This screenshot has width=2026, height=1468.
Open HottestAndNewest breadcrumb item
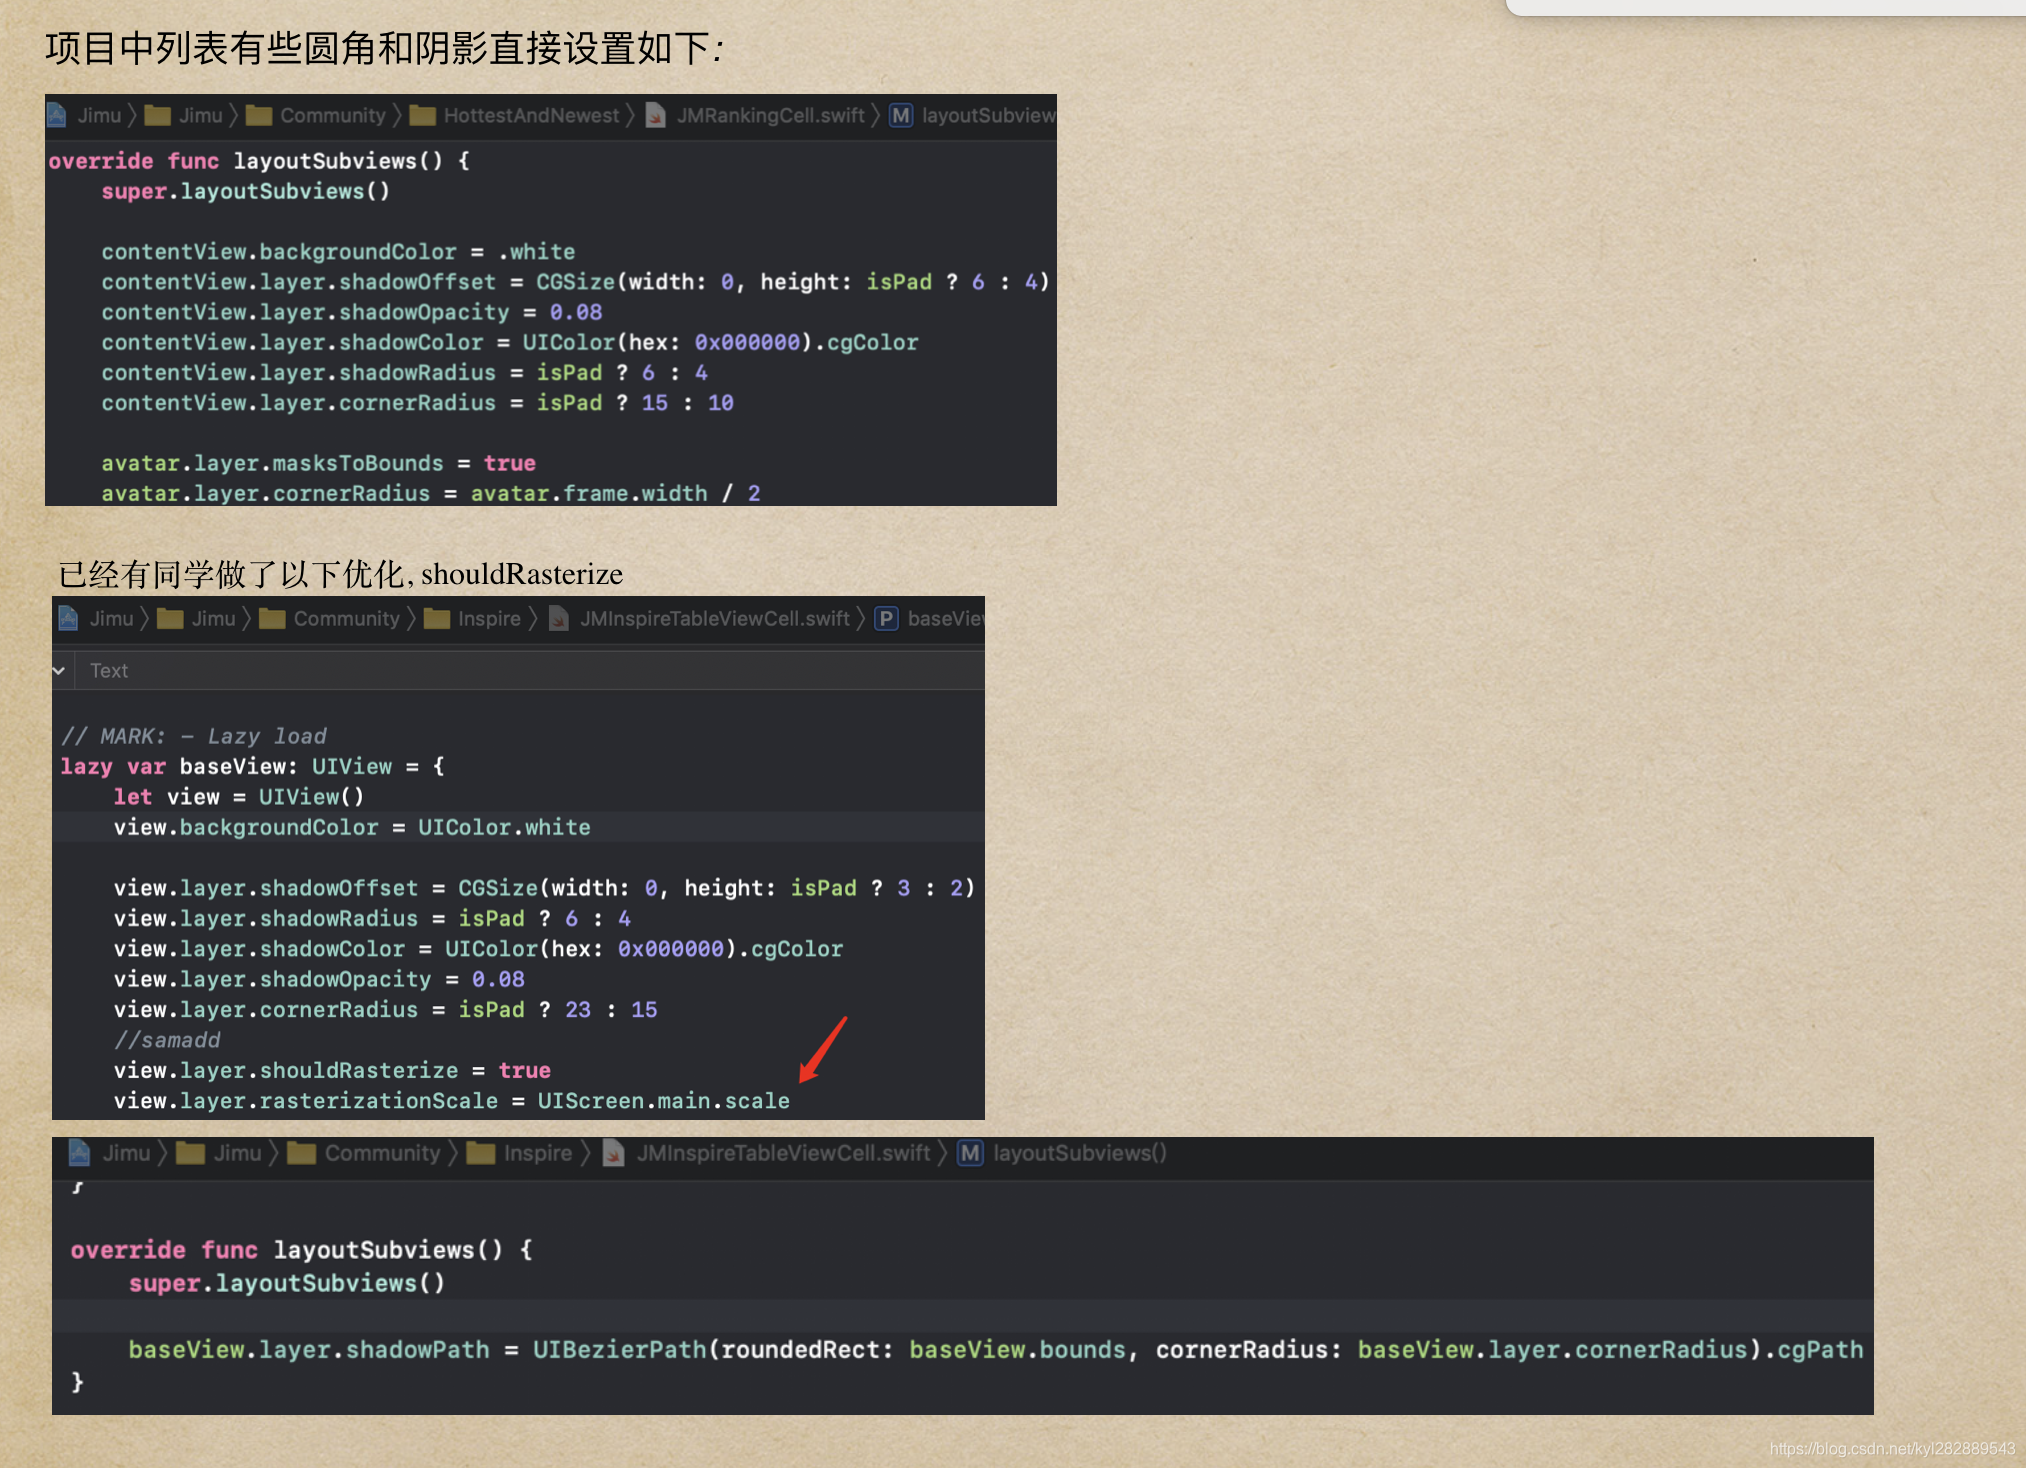tap(531, 115)
